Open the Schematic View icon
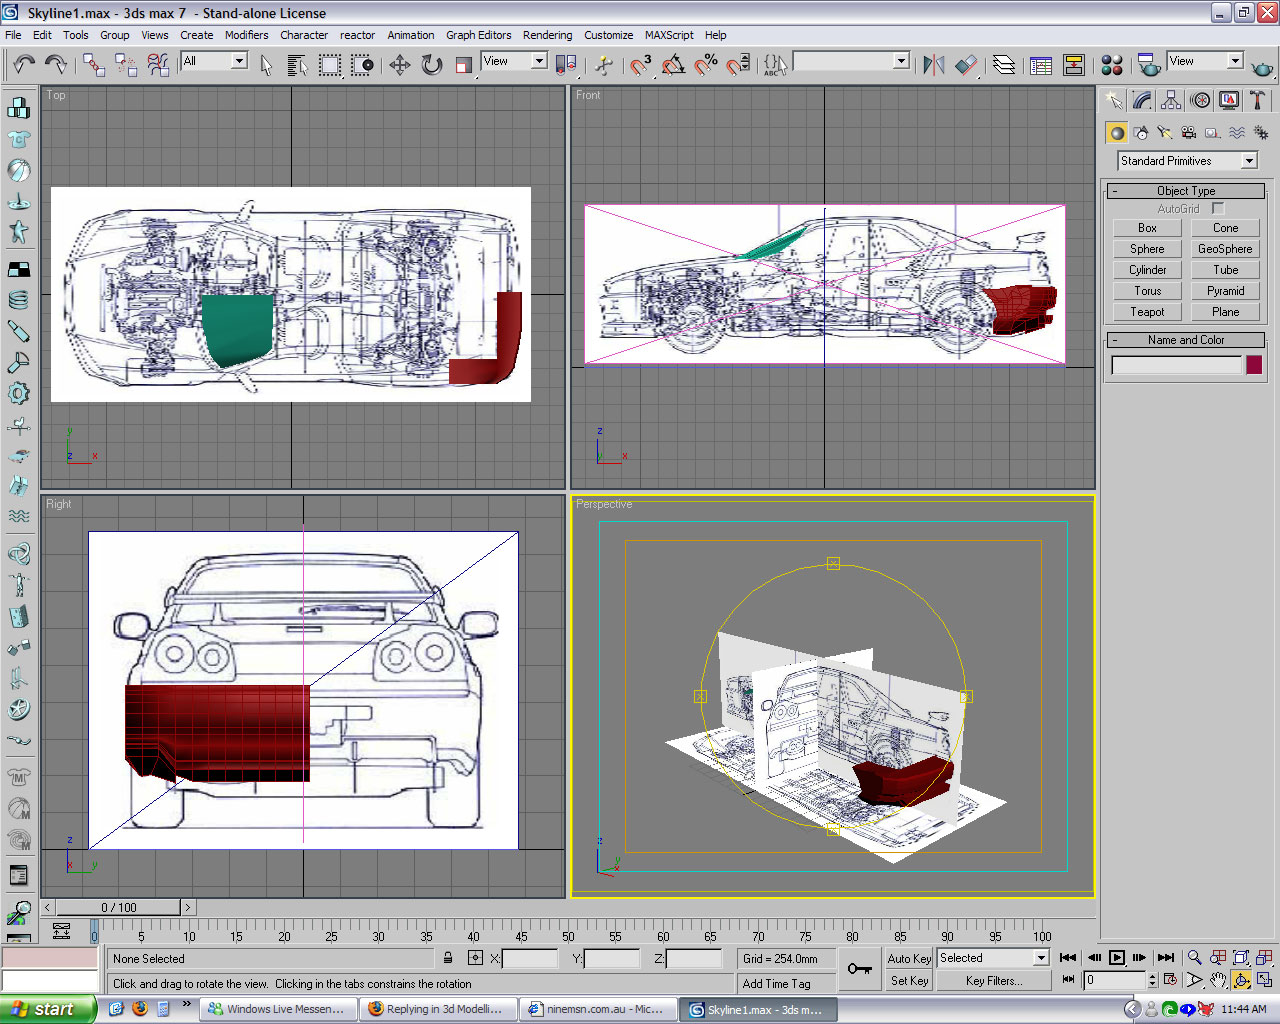 (x=1073, y=65)
